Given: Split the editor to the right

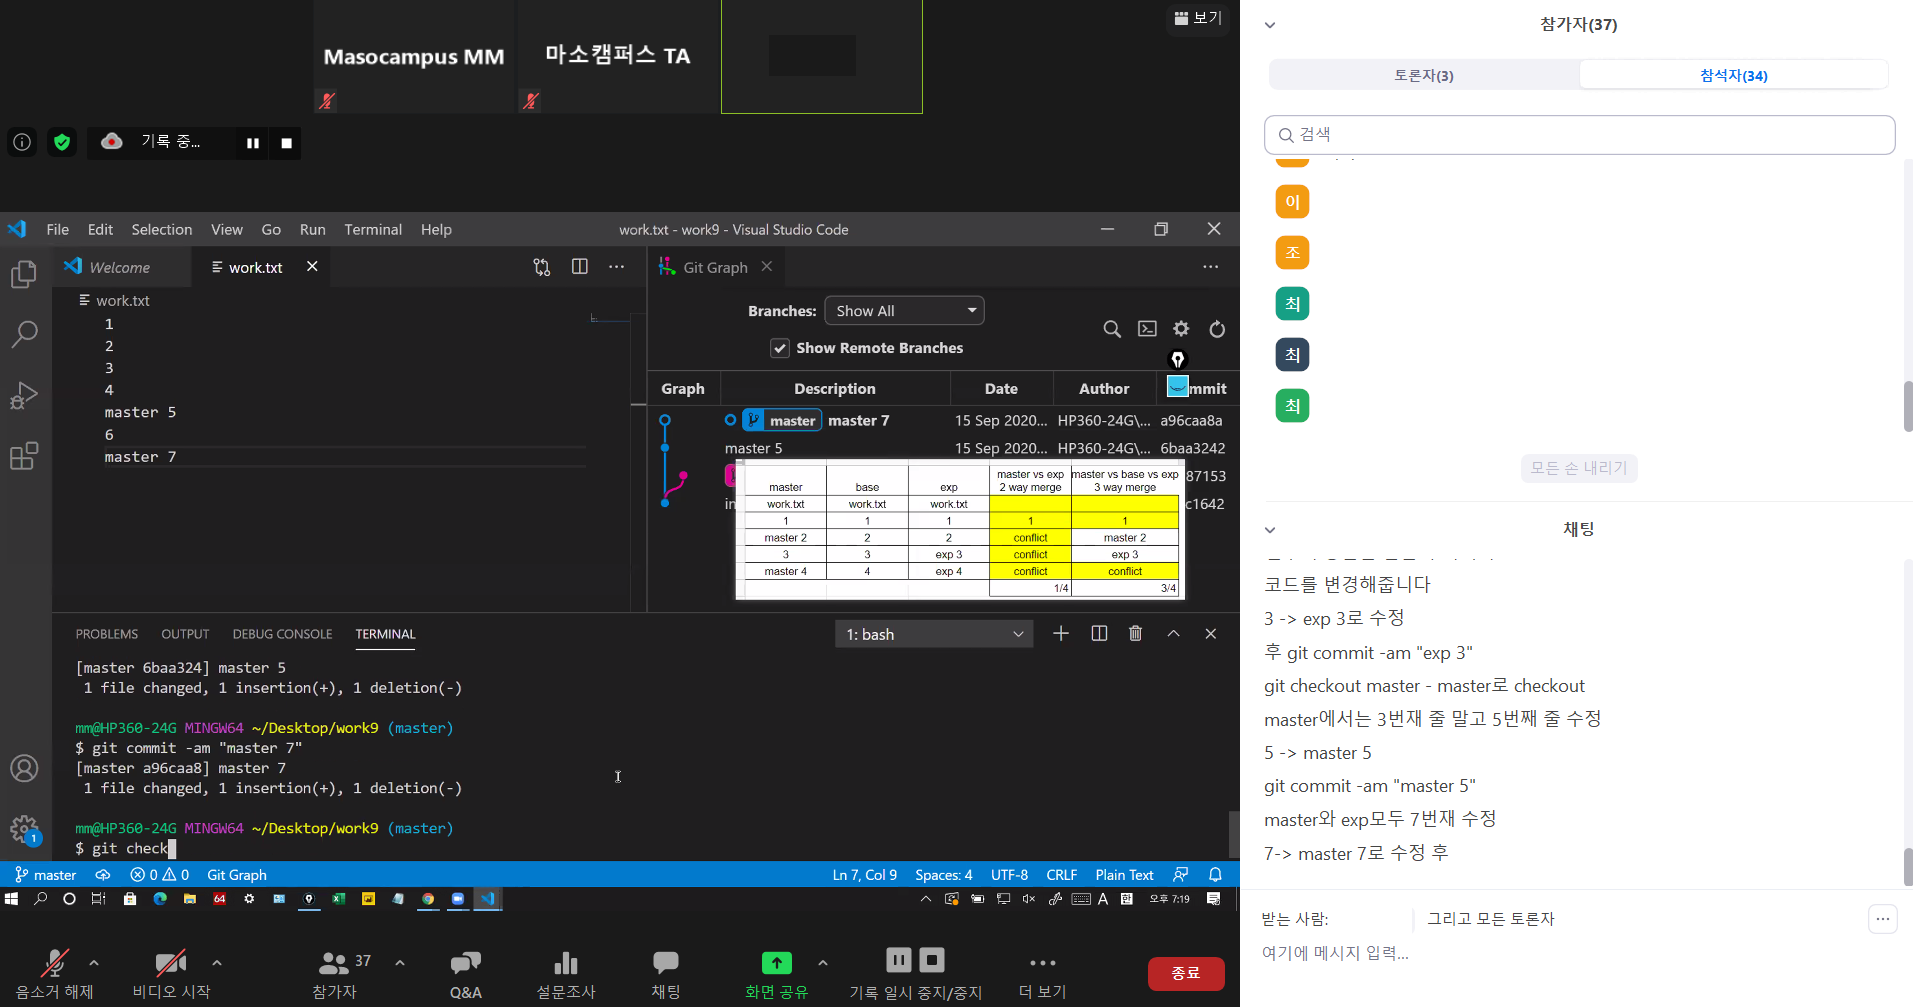Looking at the screenshot, I should tap(579, 267).
